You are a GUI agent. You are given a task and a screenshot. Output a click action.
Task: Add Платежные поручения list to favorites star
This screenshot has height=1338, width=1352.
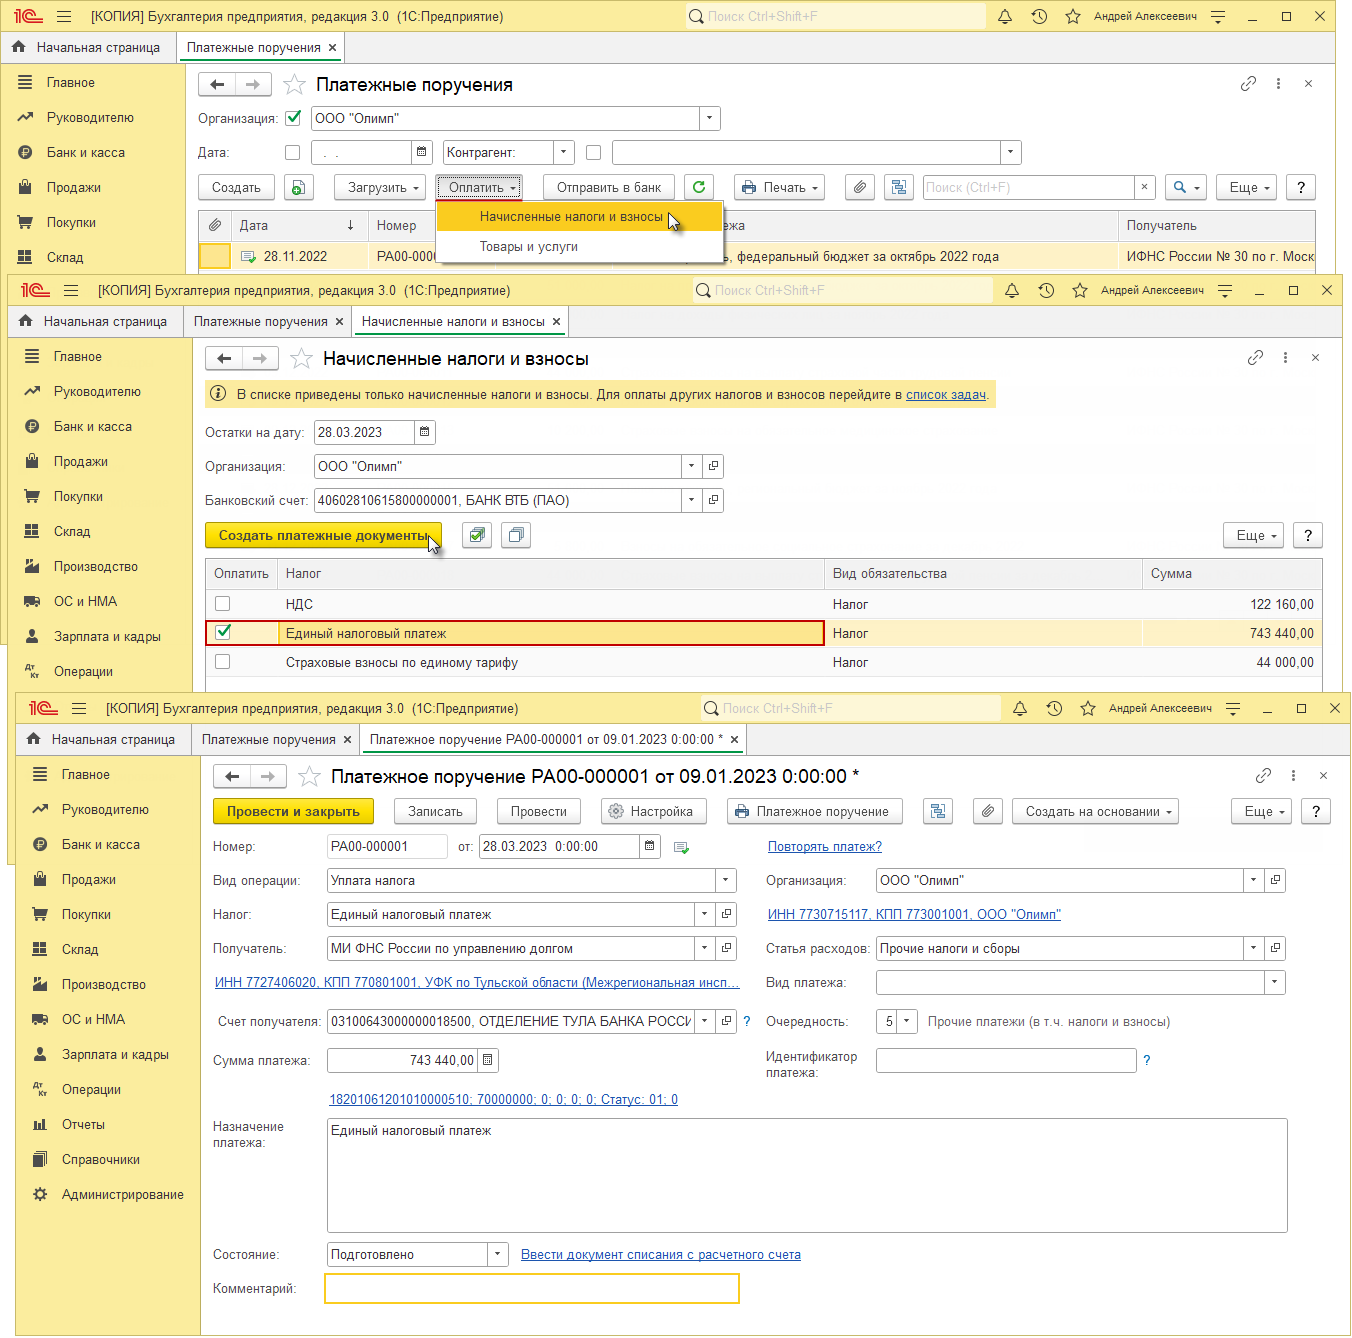tap(294, 85)
